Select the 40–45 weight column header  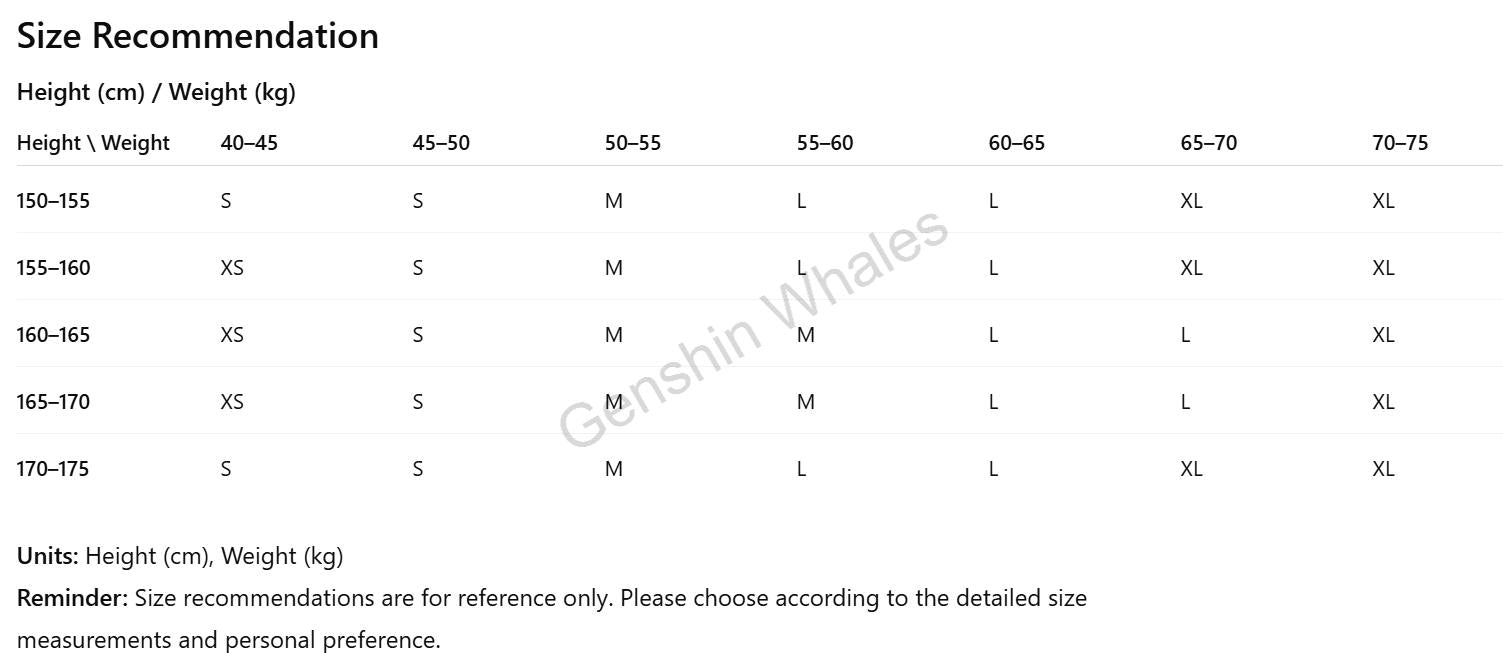(x=249, y=143)
